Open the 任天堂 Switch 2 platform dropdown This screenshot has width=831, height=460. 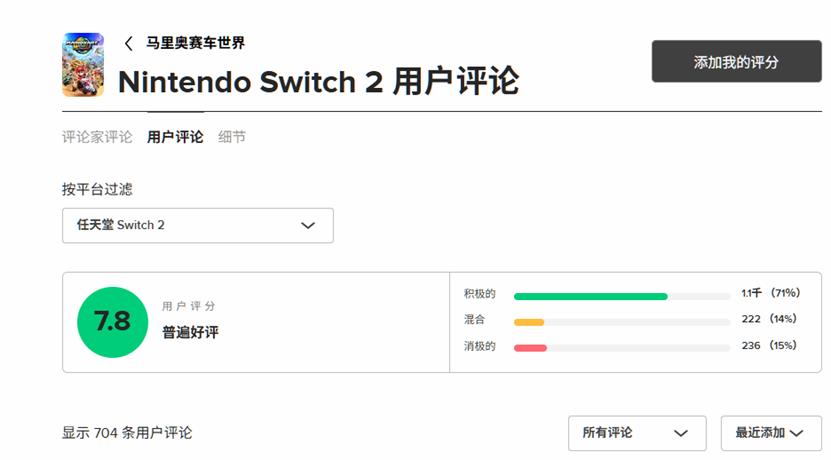click(197, 225)
